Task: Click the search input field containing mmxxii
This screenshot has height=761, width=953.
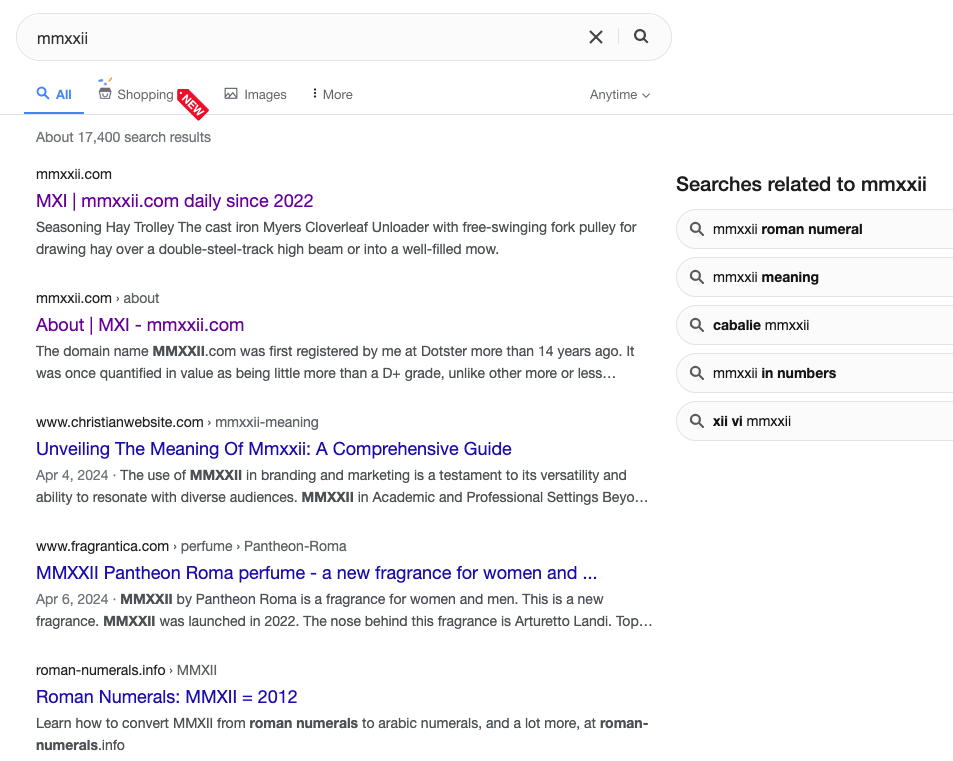Action: (300, 38)
